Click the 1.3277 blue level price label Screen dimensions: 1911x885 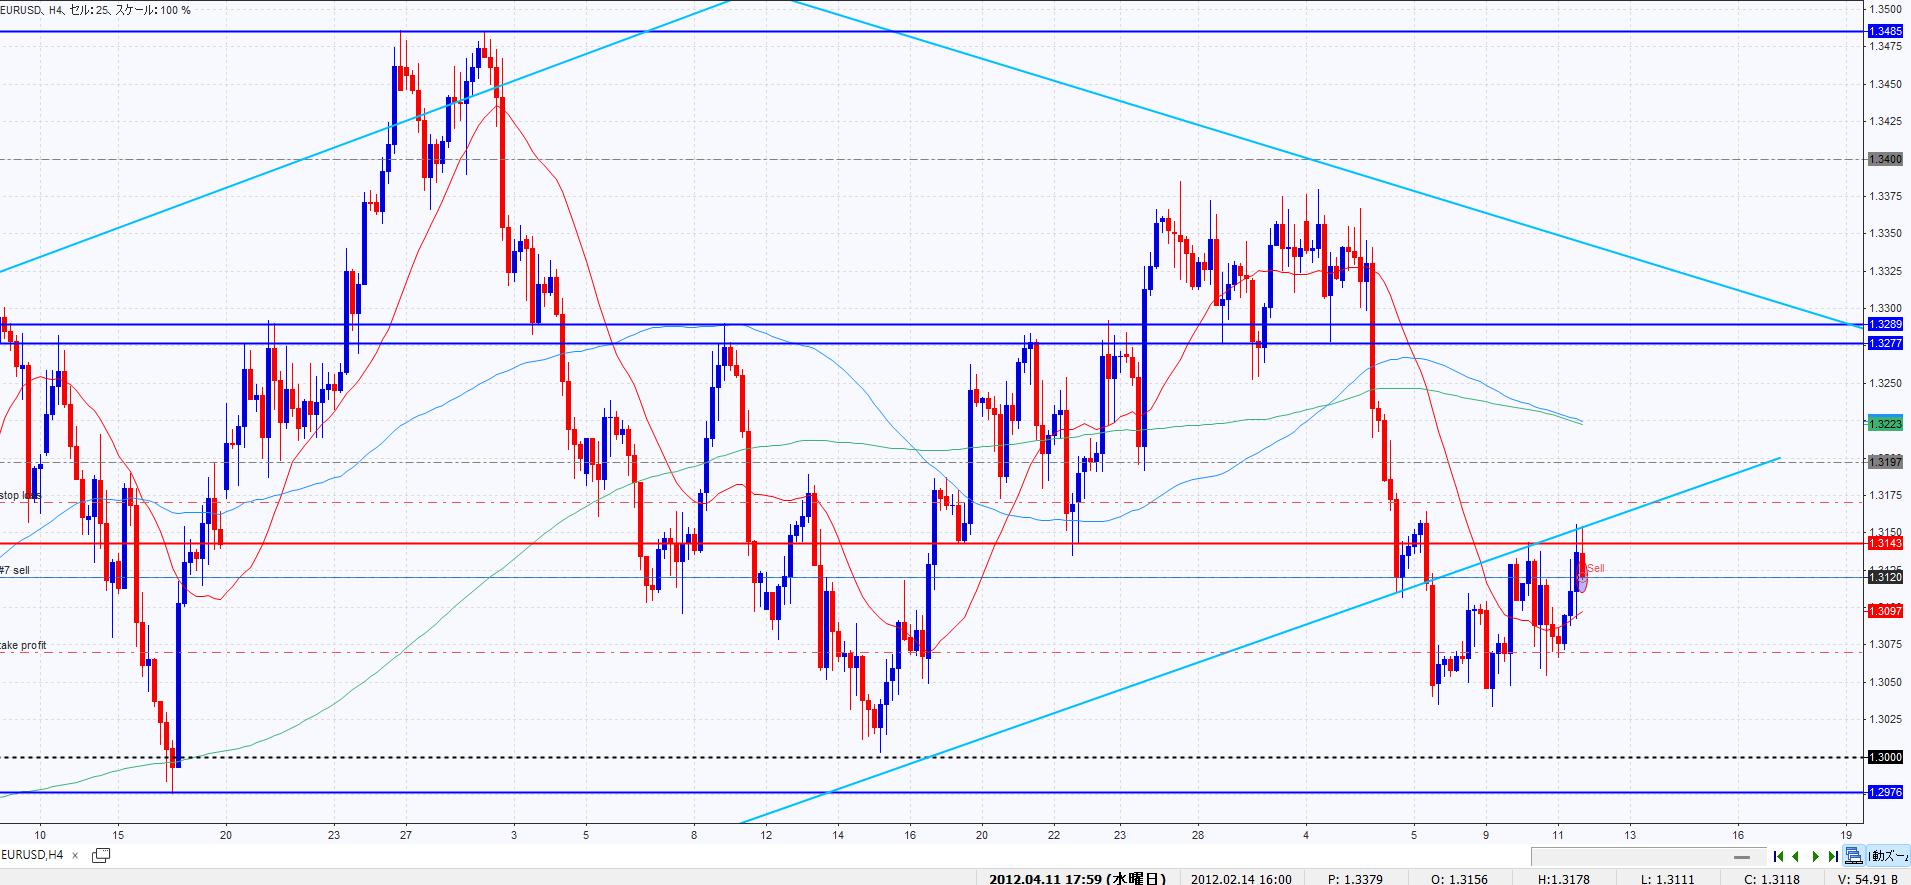[1884, 343]
